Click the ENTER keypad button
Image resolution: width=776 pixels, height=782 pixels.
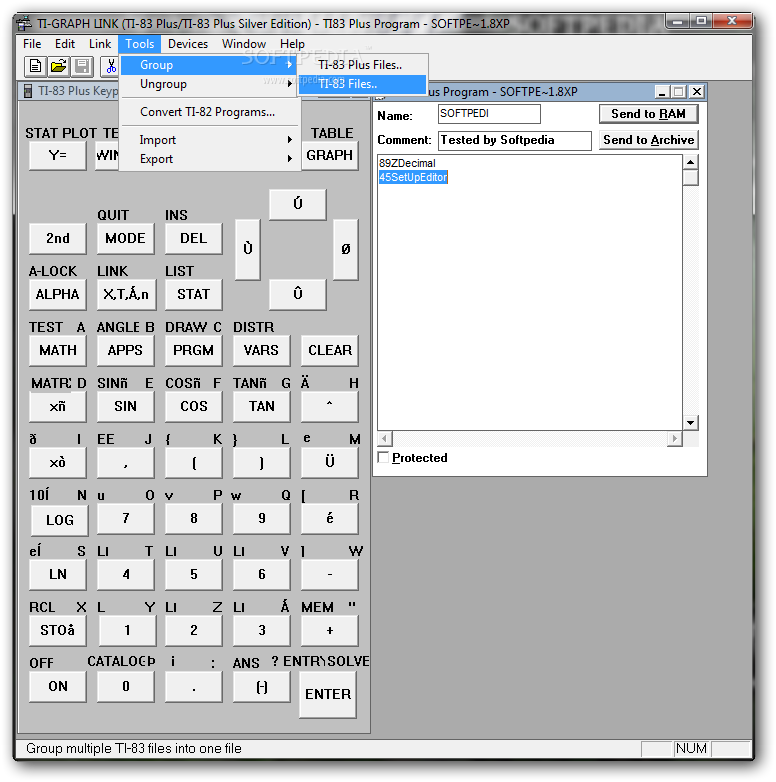point(328,694)
